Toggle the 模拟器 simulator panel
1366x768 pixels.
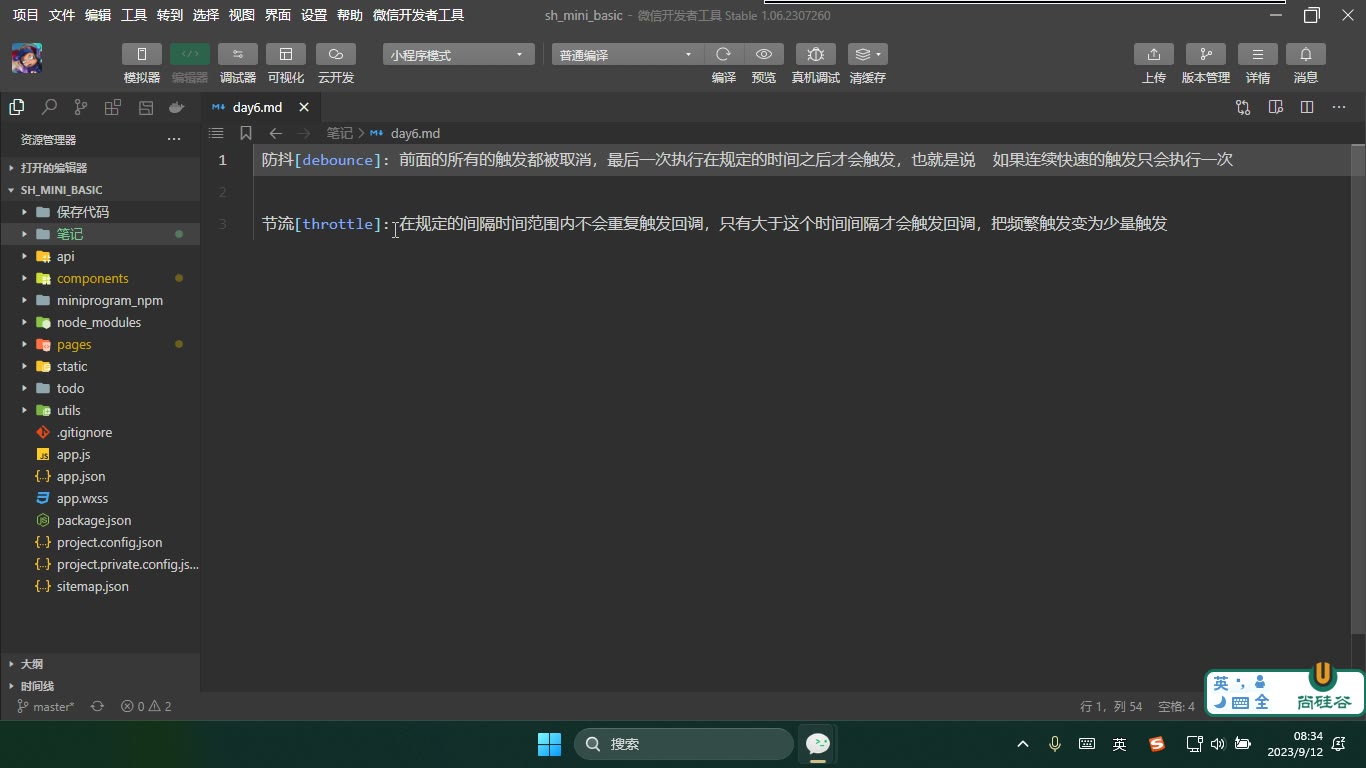(x=142, y=54)
